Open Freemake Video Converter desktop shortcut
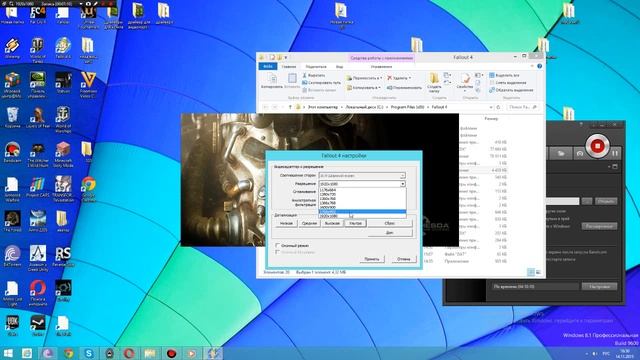Viewport: 640px width, 360px height. tap(88, 85)
